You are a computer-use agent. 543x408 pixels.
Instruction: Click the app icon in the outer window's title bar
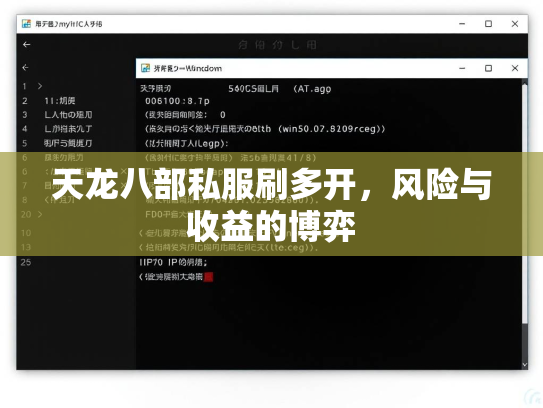pos(26,24)
